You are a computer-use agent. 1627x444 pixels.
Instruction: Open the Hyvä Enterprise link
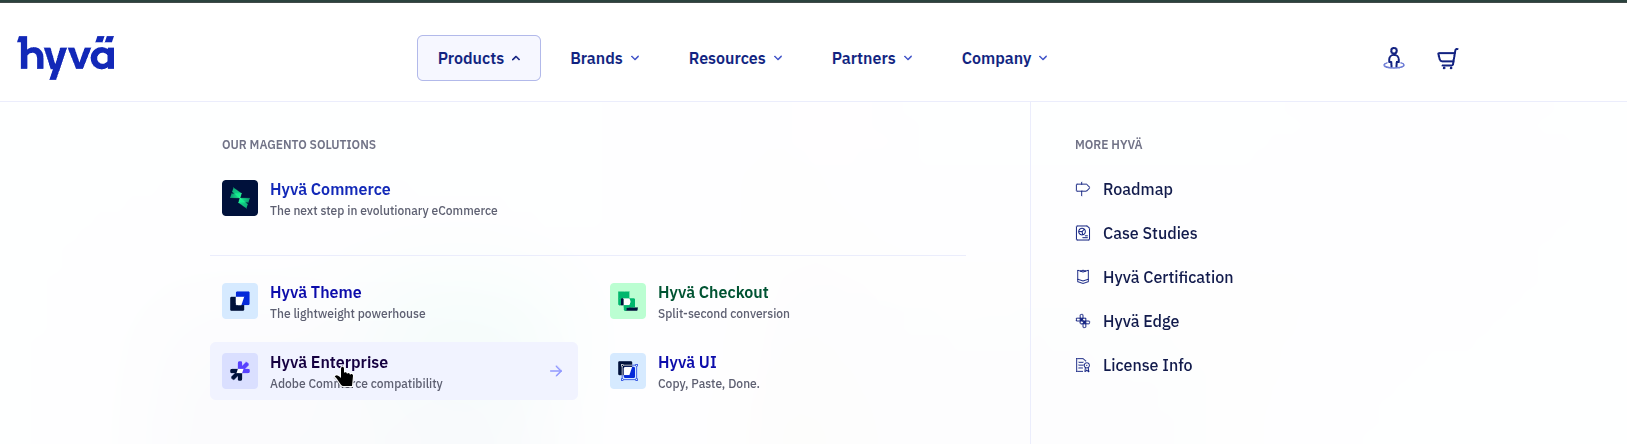pos(329,362)
